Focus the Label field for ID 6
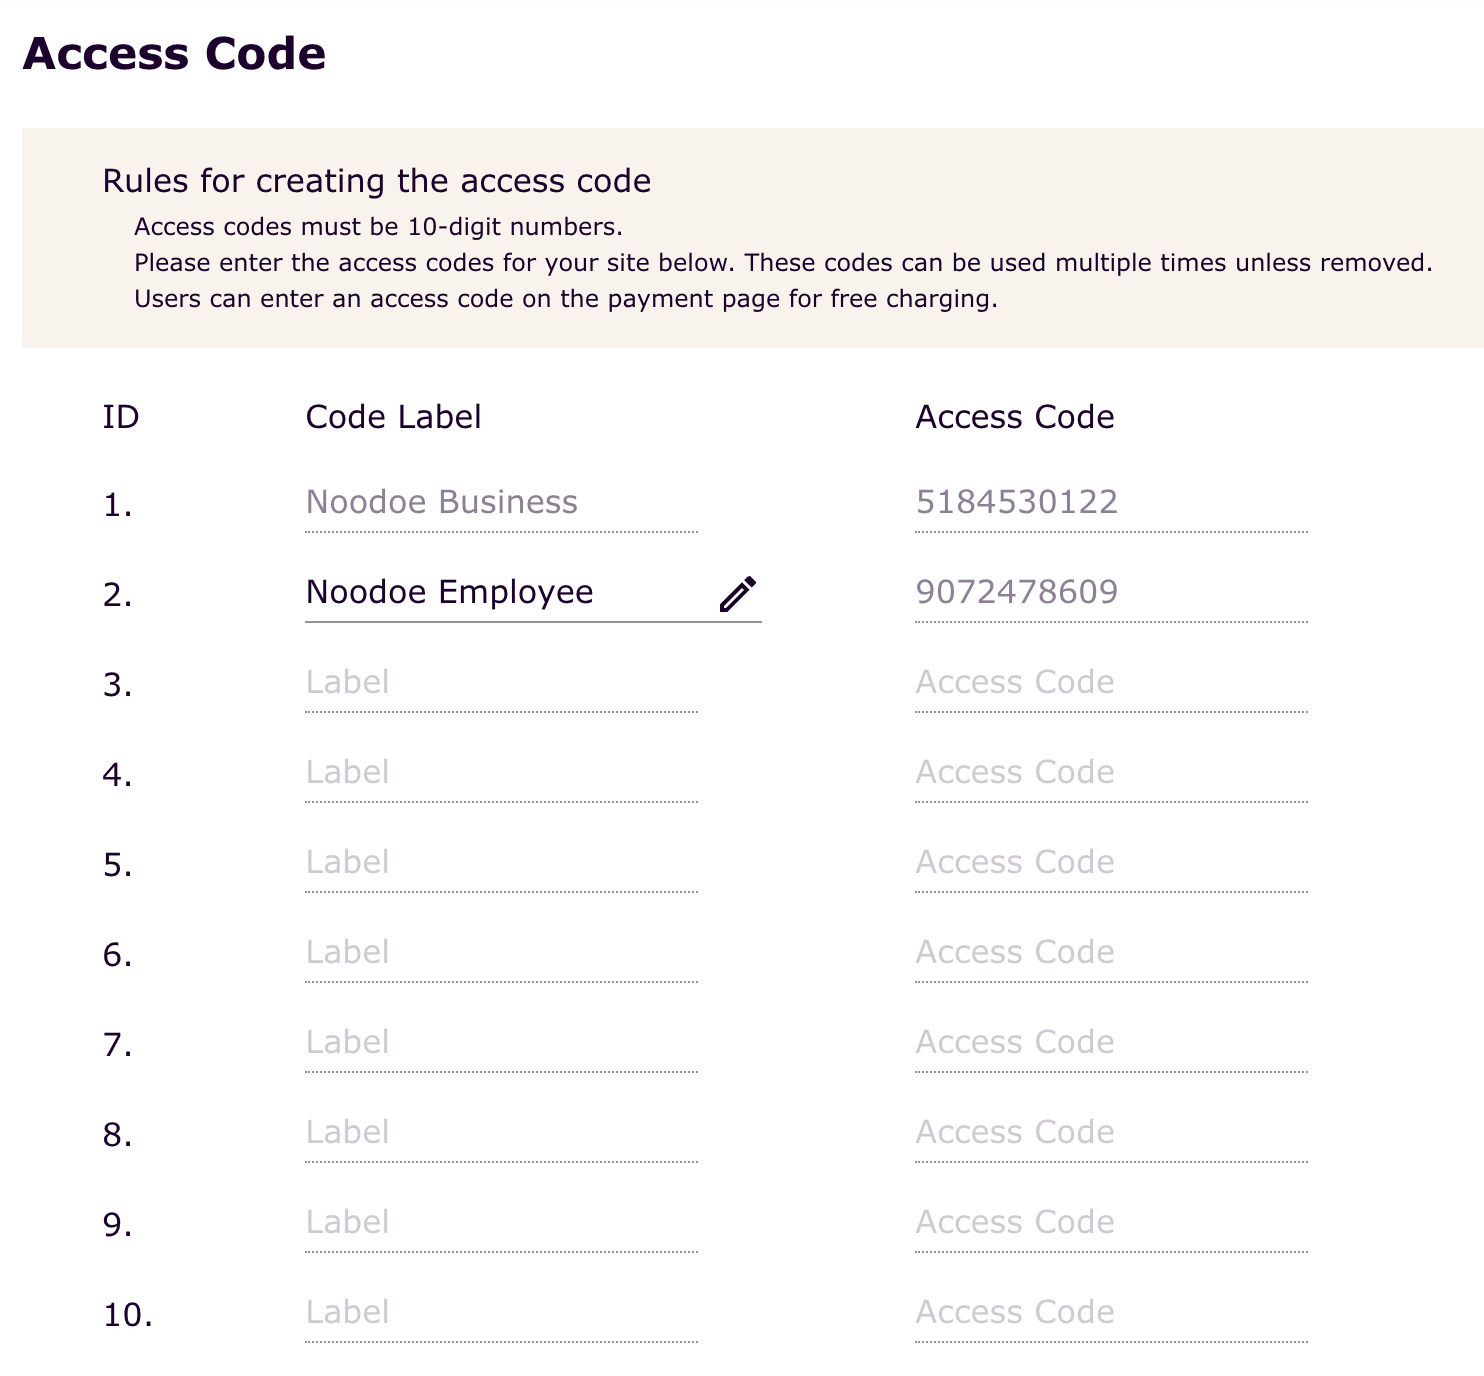This screenshot has height=1376, width=1484. tap(500, 953)
